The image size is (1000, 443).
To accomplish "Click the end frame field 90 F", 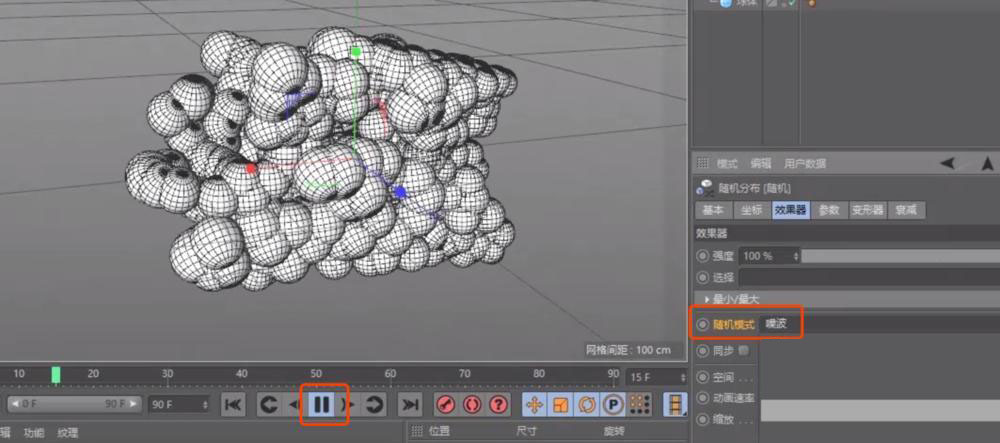I will tap(179, 404).
